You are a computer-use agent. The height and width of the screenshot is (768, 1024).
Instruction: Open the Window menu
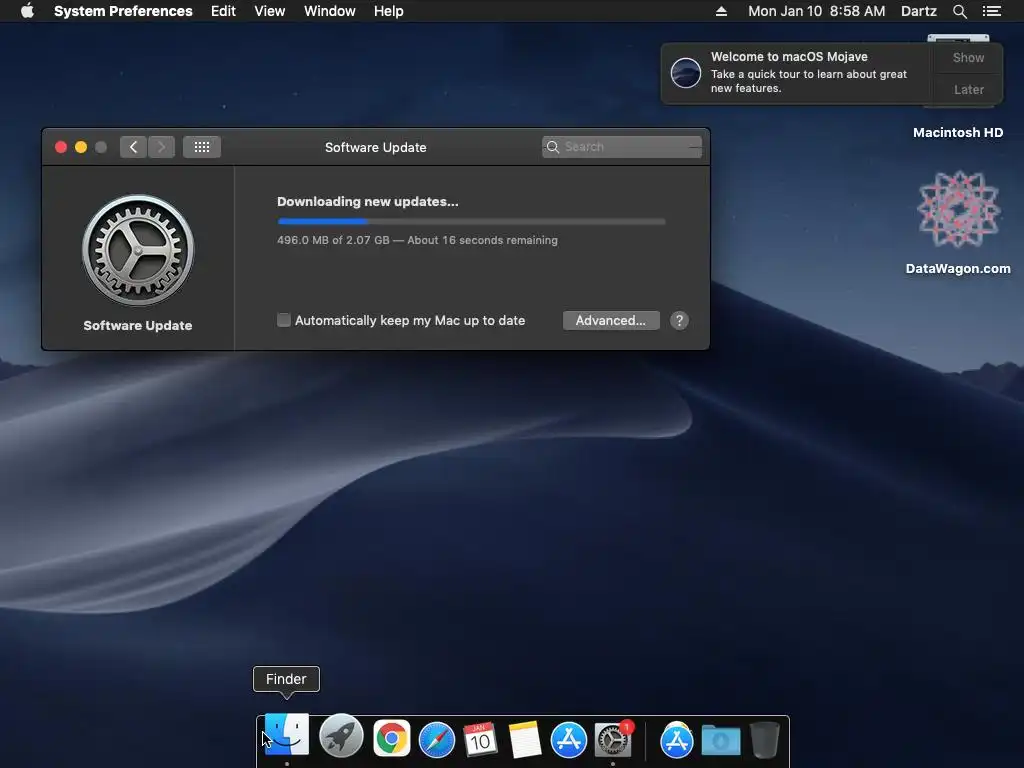(x=330, y=11)
